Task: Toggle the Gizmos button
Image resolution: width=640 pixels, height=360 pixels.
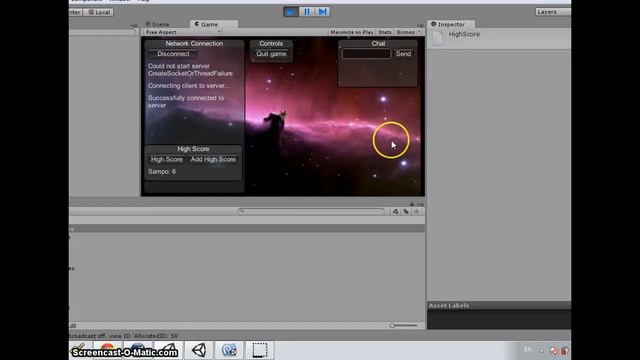Action: (x=405, y=32)
